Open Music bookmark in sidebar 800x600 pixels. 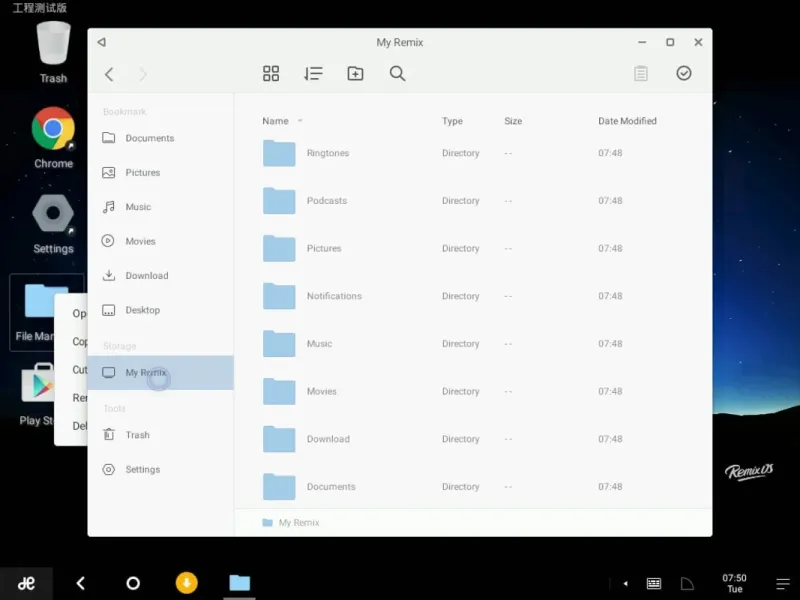click(138, 207)
